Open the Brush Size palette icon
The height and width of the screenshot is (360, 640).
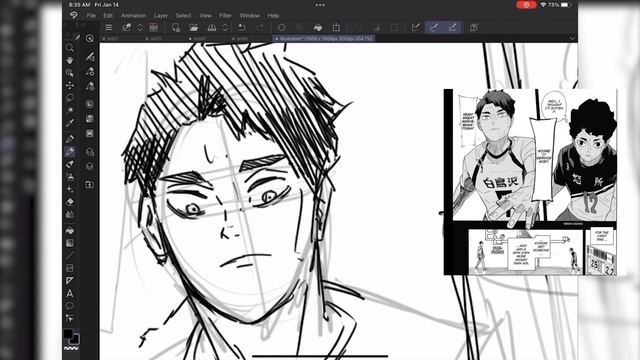[x=90, y=87]
